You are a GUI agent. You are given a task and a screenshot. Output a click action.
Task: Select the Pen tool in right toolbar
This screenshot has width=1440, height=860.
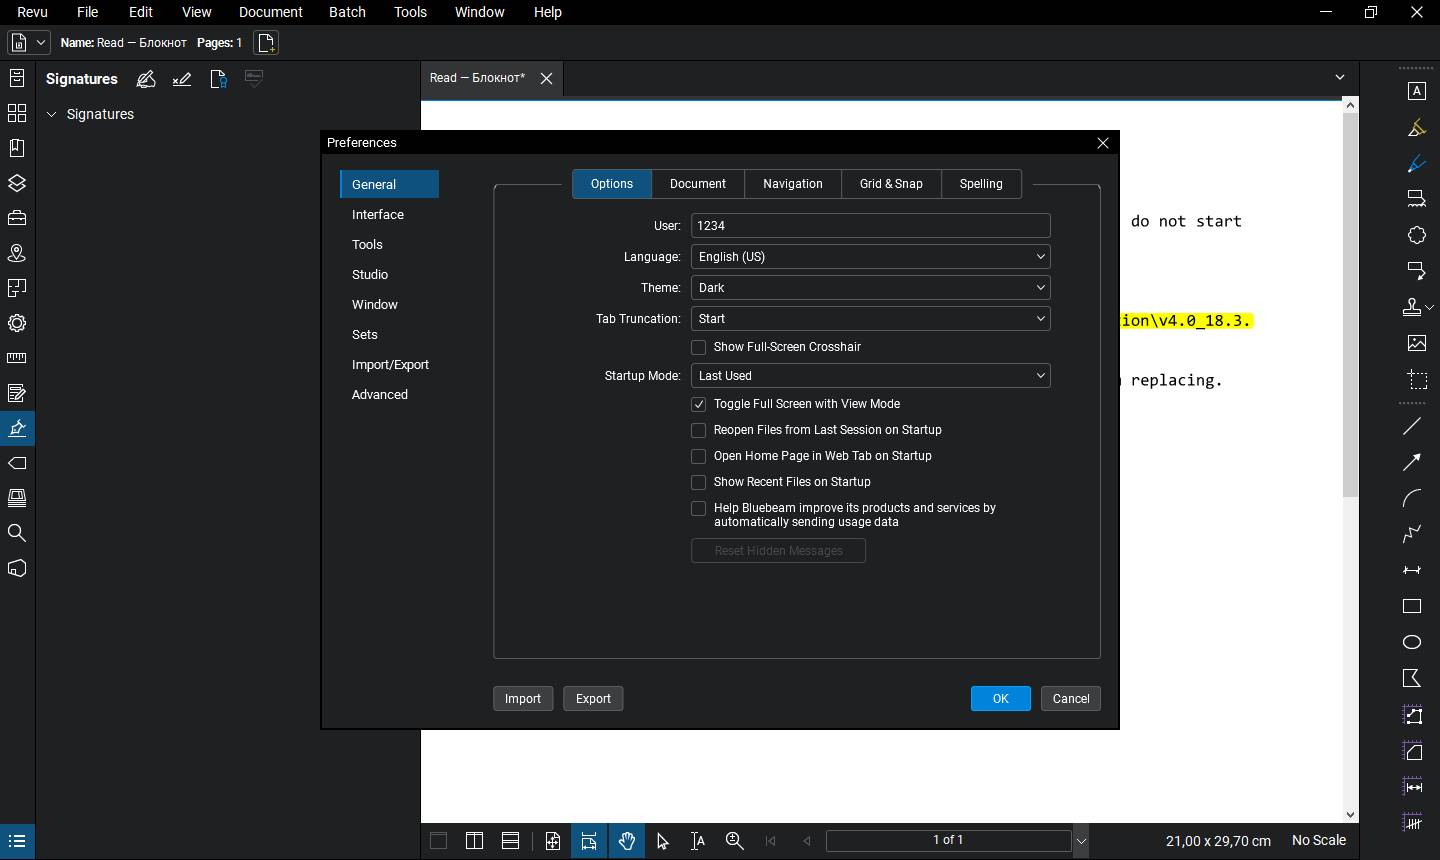1417,164
